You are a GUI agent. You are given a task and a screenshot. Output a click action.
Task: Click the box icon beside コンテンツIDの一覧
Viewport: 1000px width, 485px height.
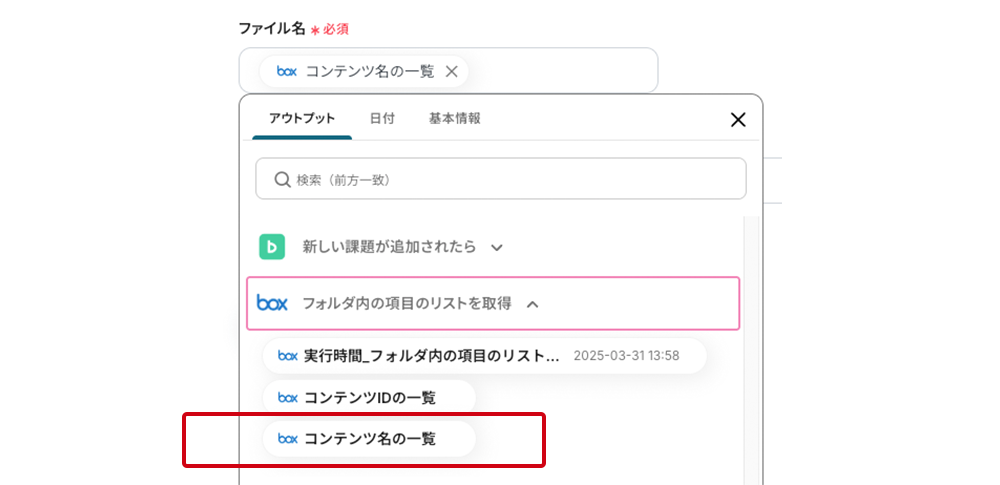point(287,398)
